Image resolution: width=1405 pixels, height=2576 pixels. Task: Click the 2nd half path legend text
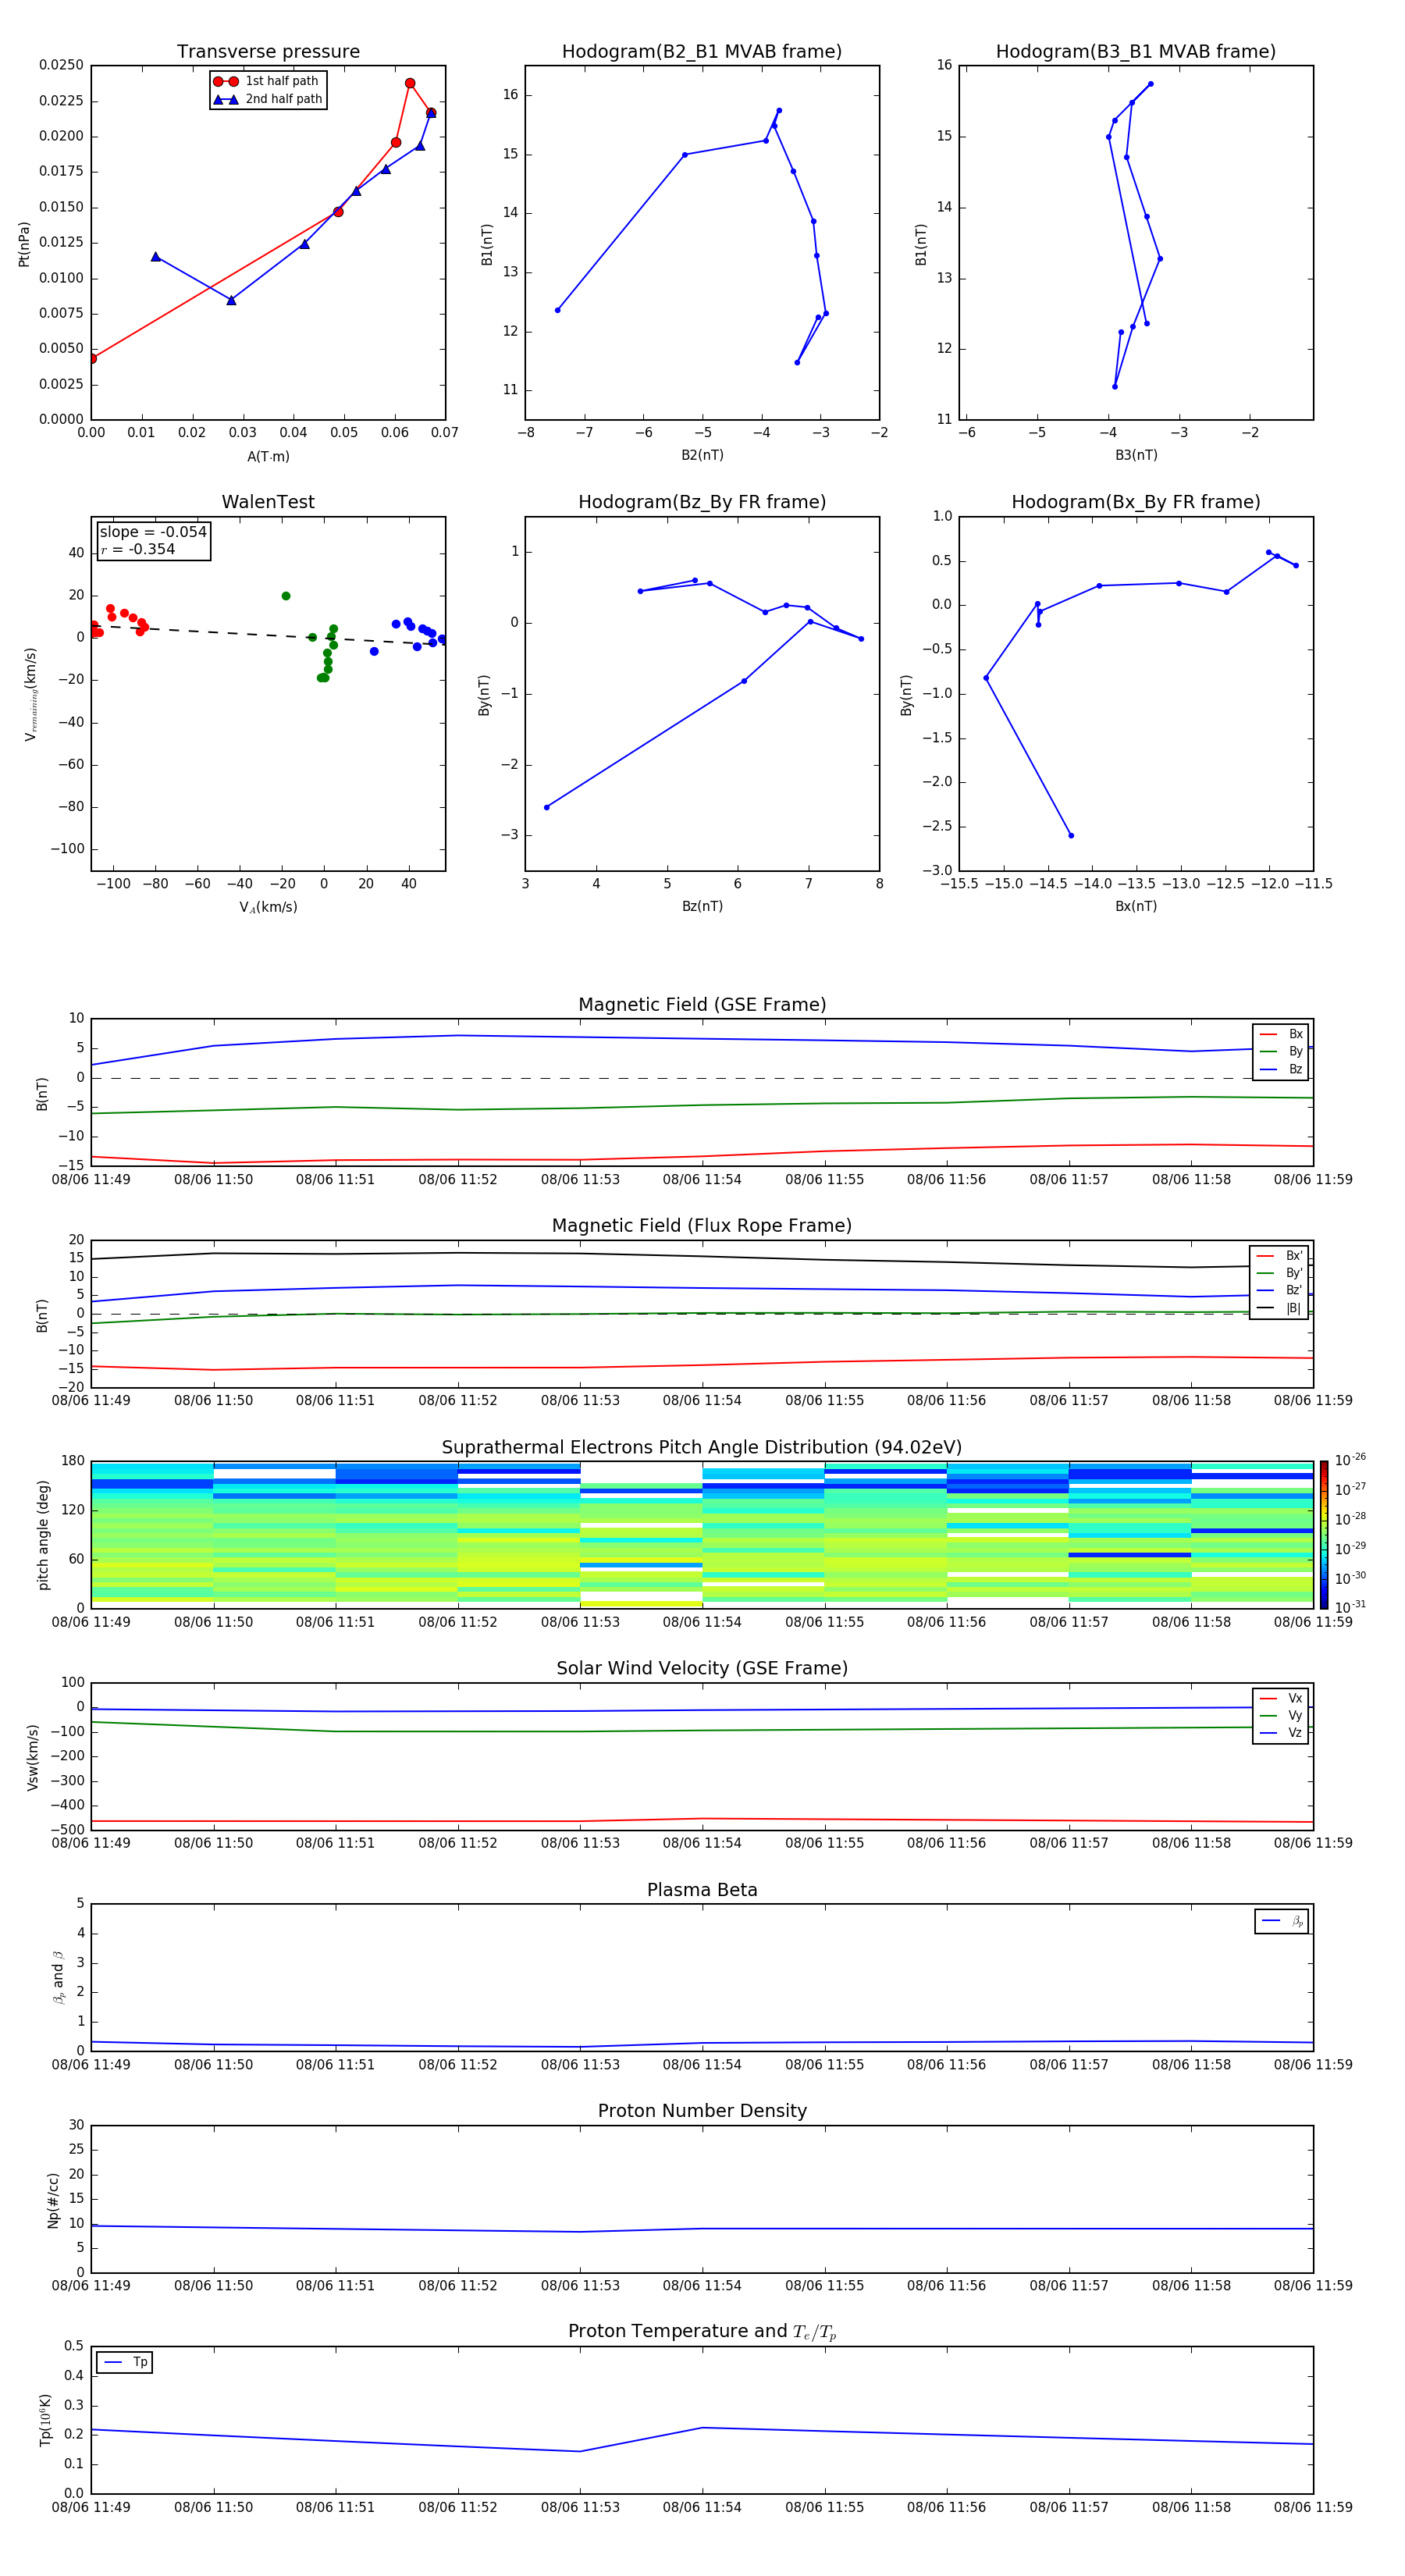284,100
